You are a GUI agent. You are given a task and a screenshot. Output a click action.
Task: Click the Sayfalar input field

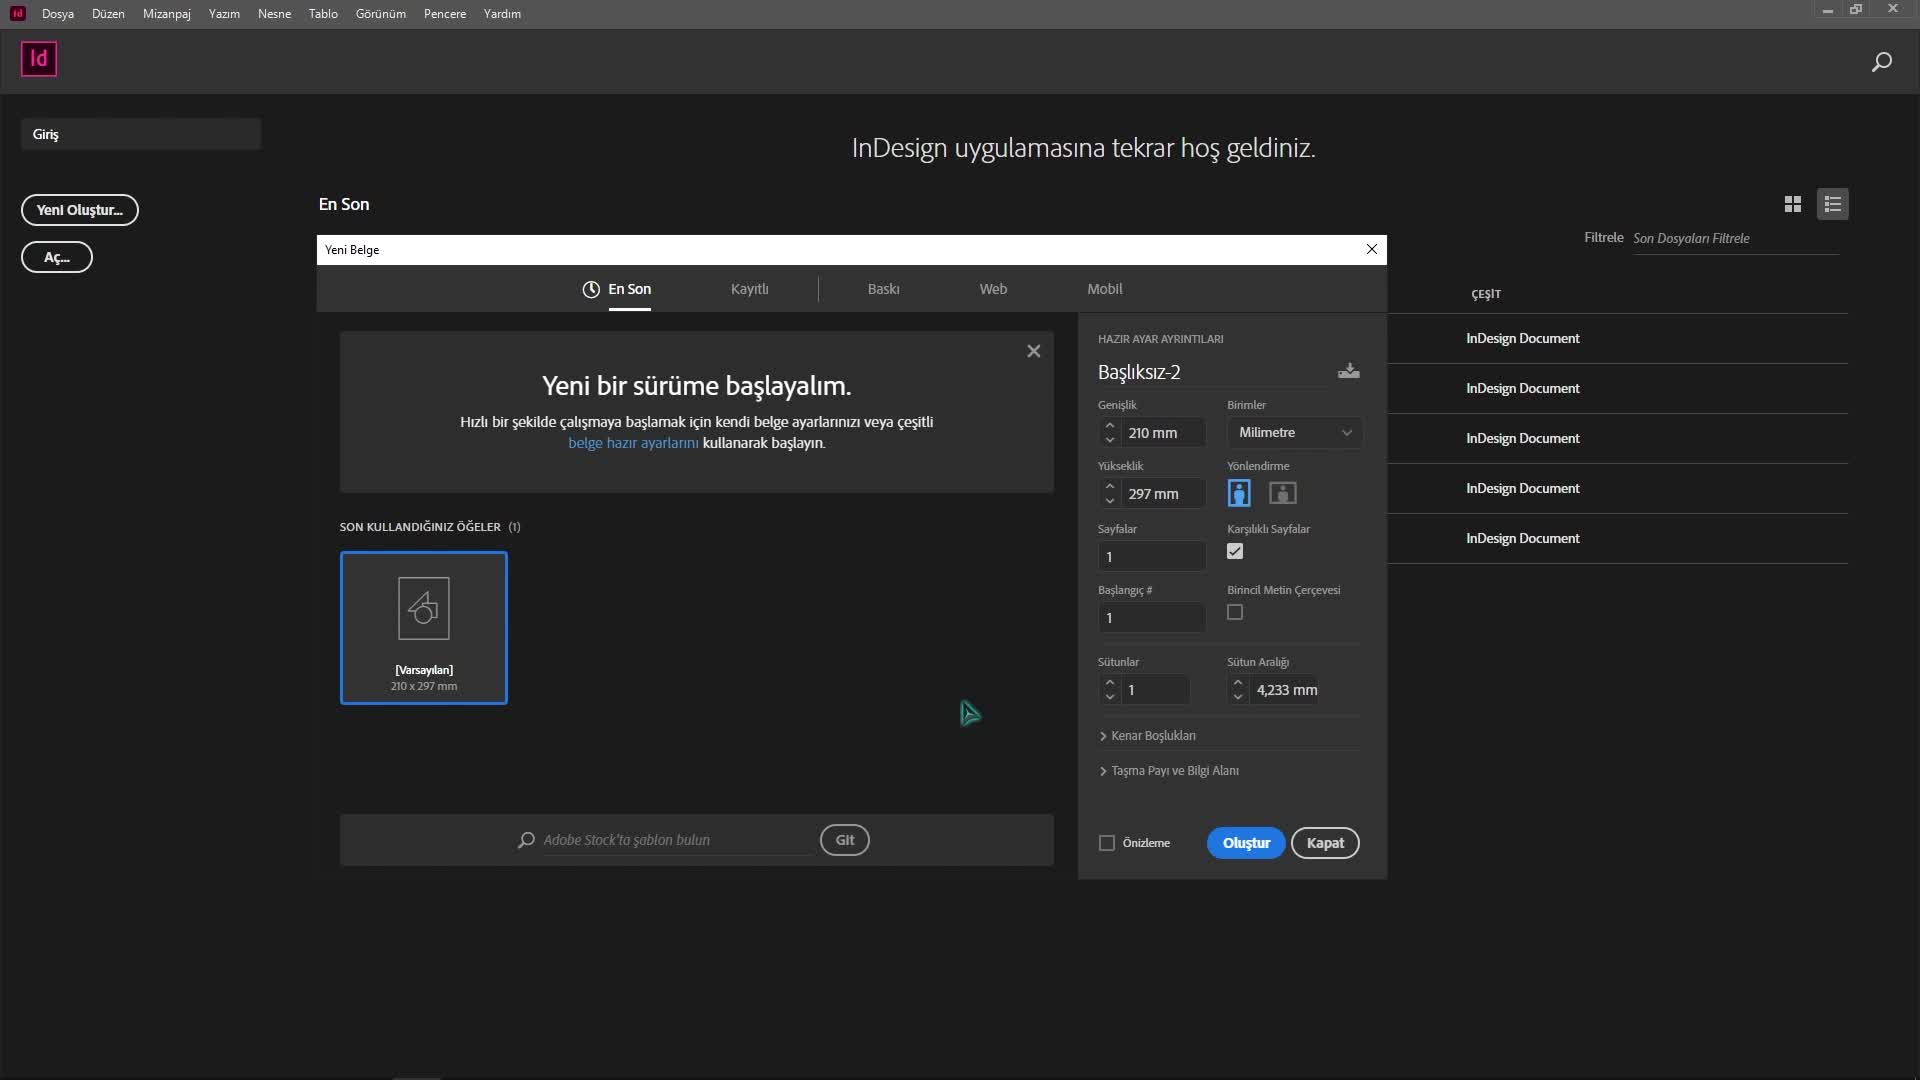[x=1152, y=557]
